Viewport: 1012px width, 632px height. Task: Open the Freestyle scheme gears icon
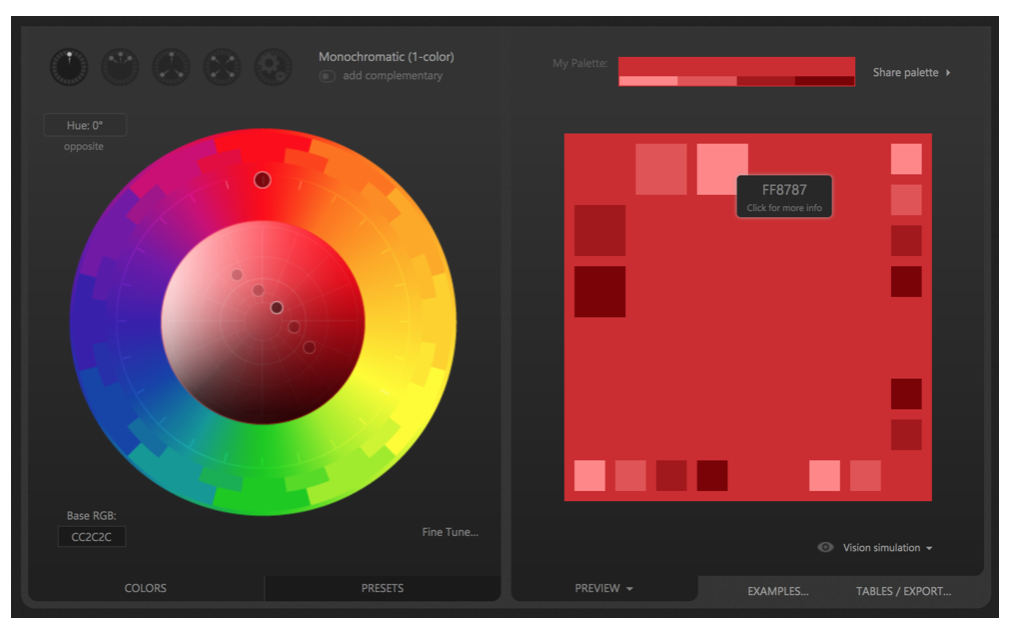pyautogui.click(x=273, y=66)
